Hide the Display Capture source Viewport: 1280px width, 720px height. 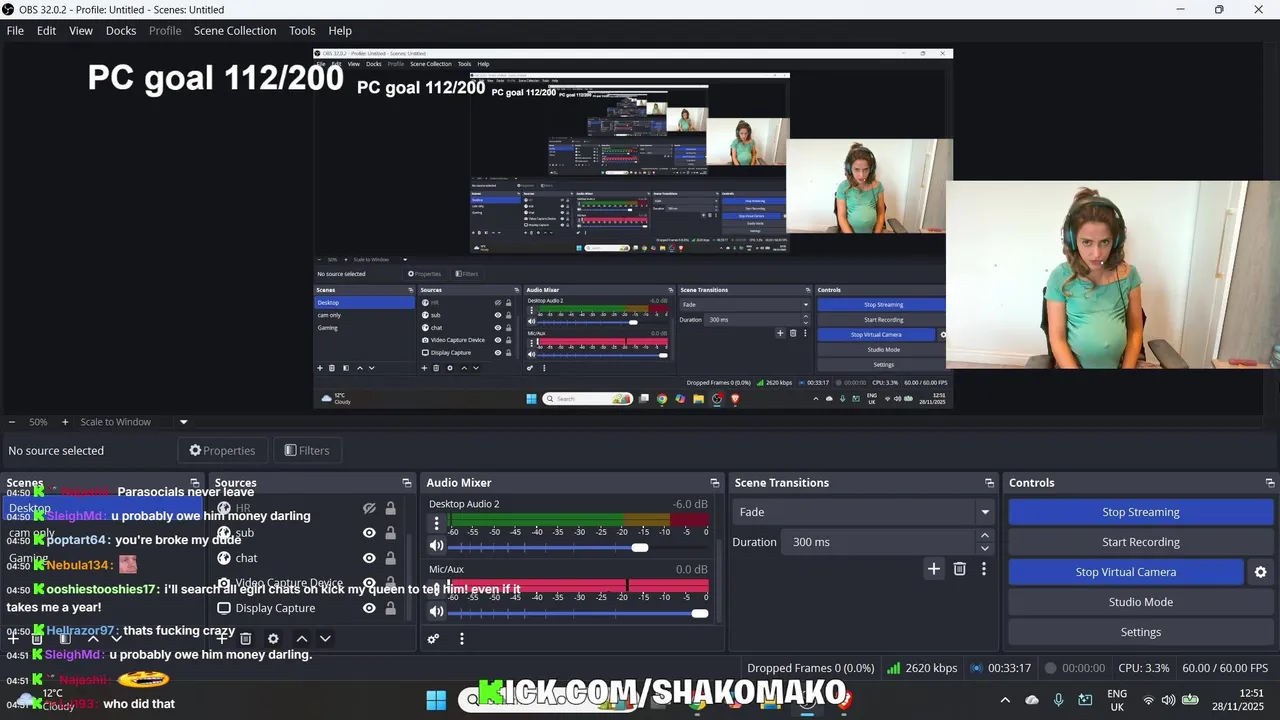point(369,608)
